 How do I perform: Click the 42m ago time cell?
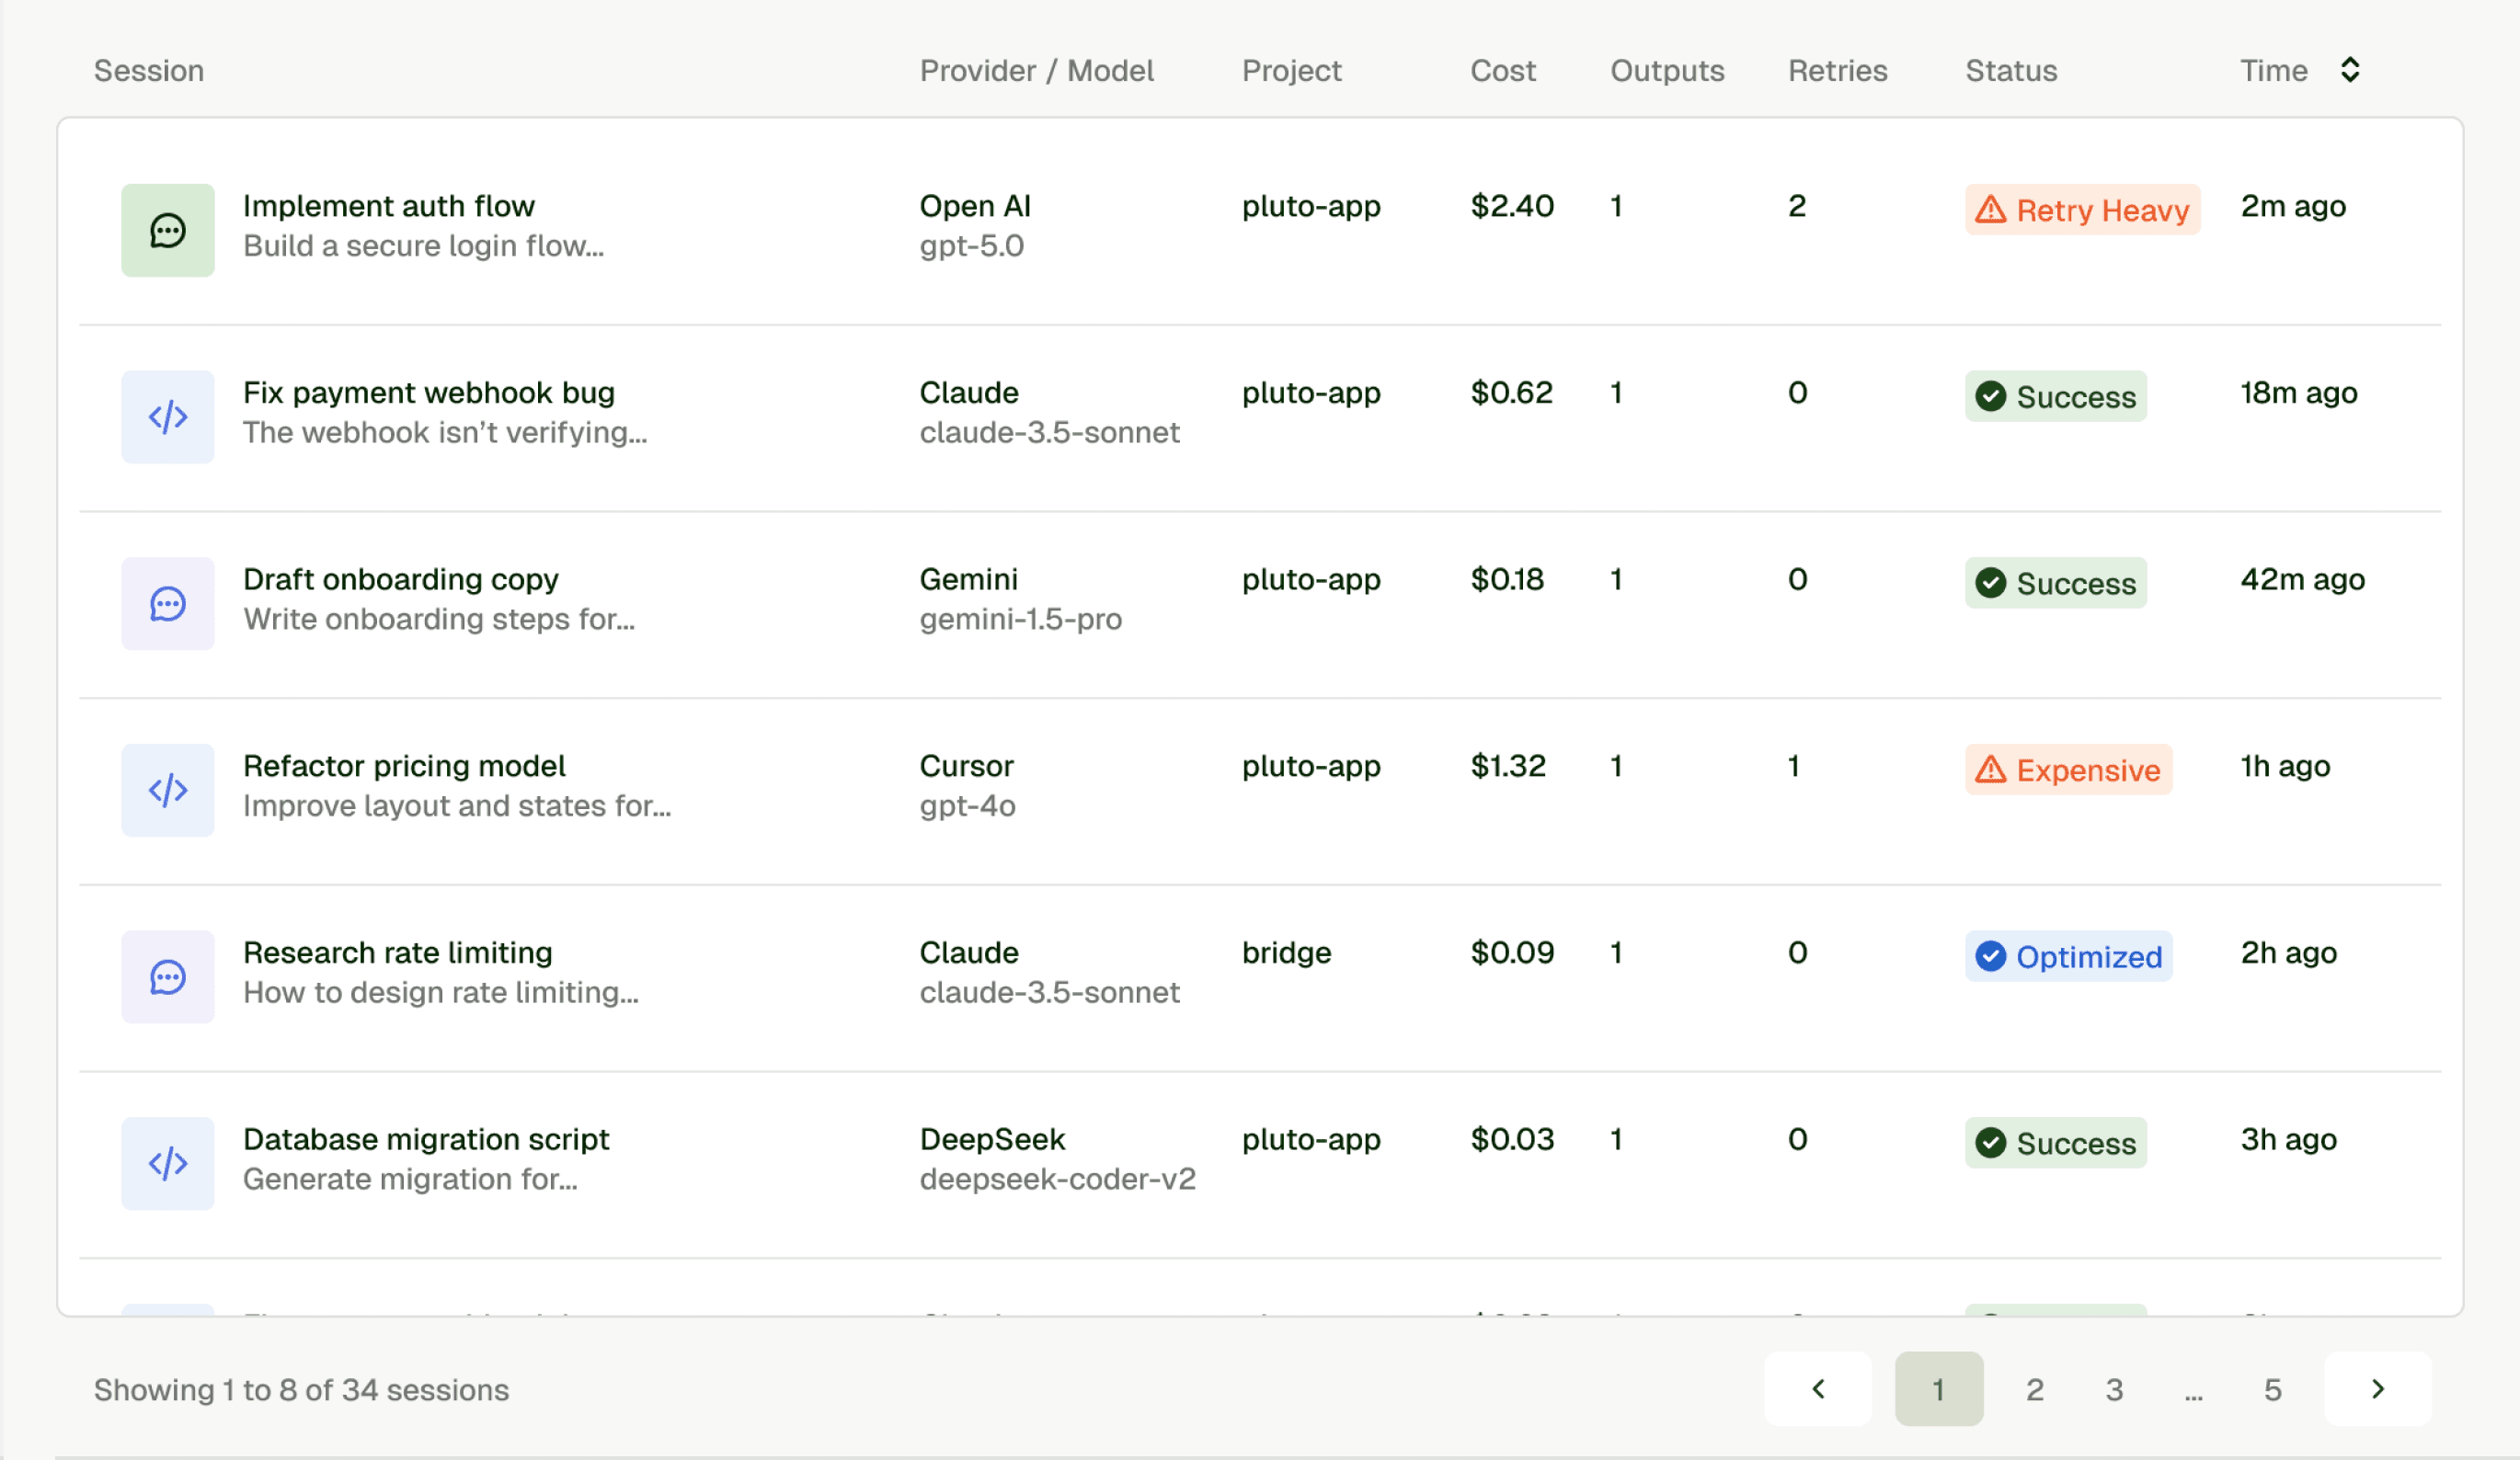tap(2303, 580)
